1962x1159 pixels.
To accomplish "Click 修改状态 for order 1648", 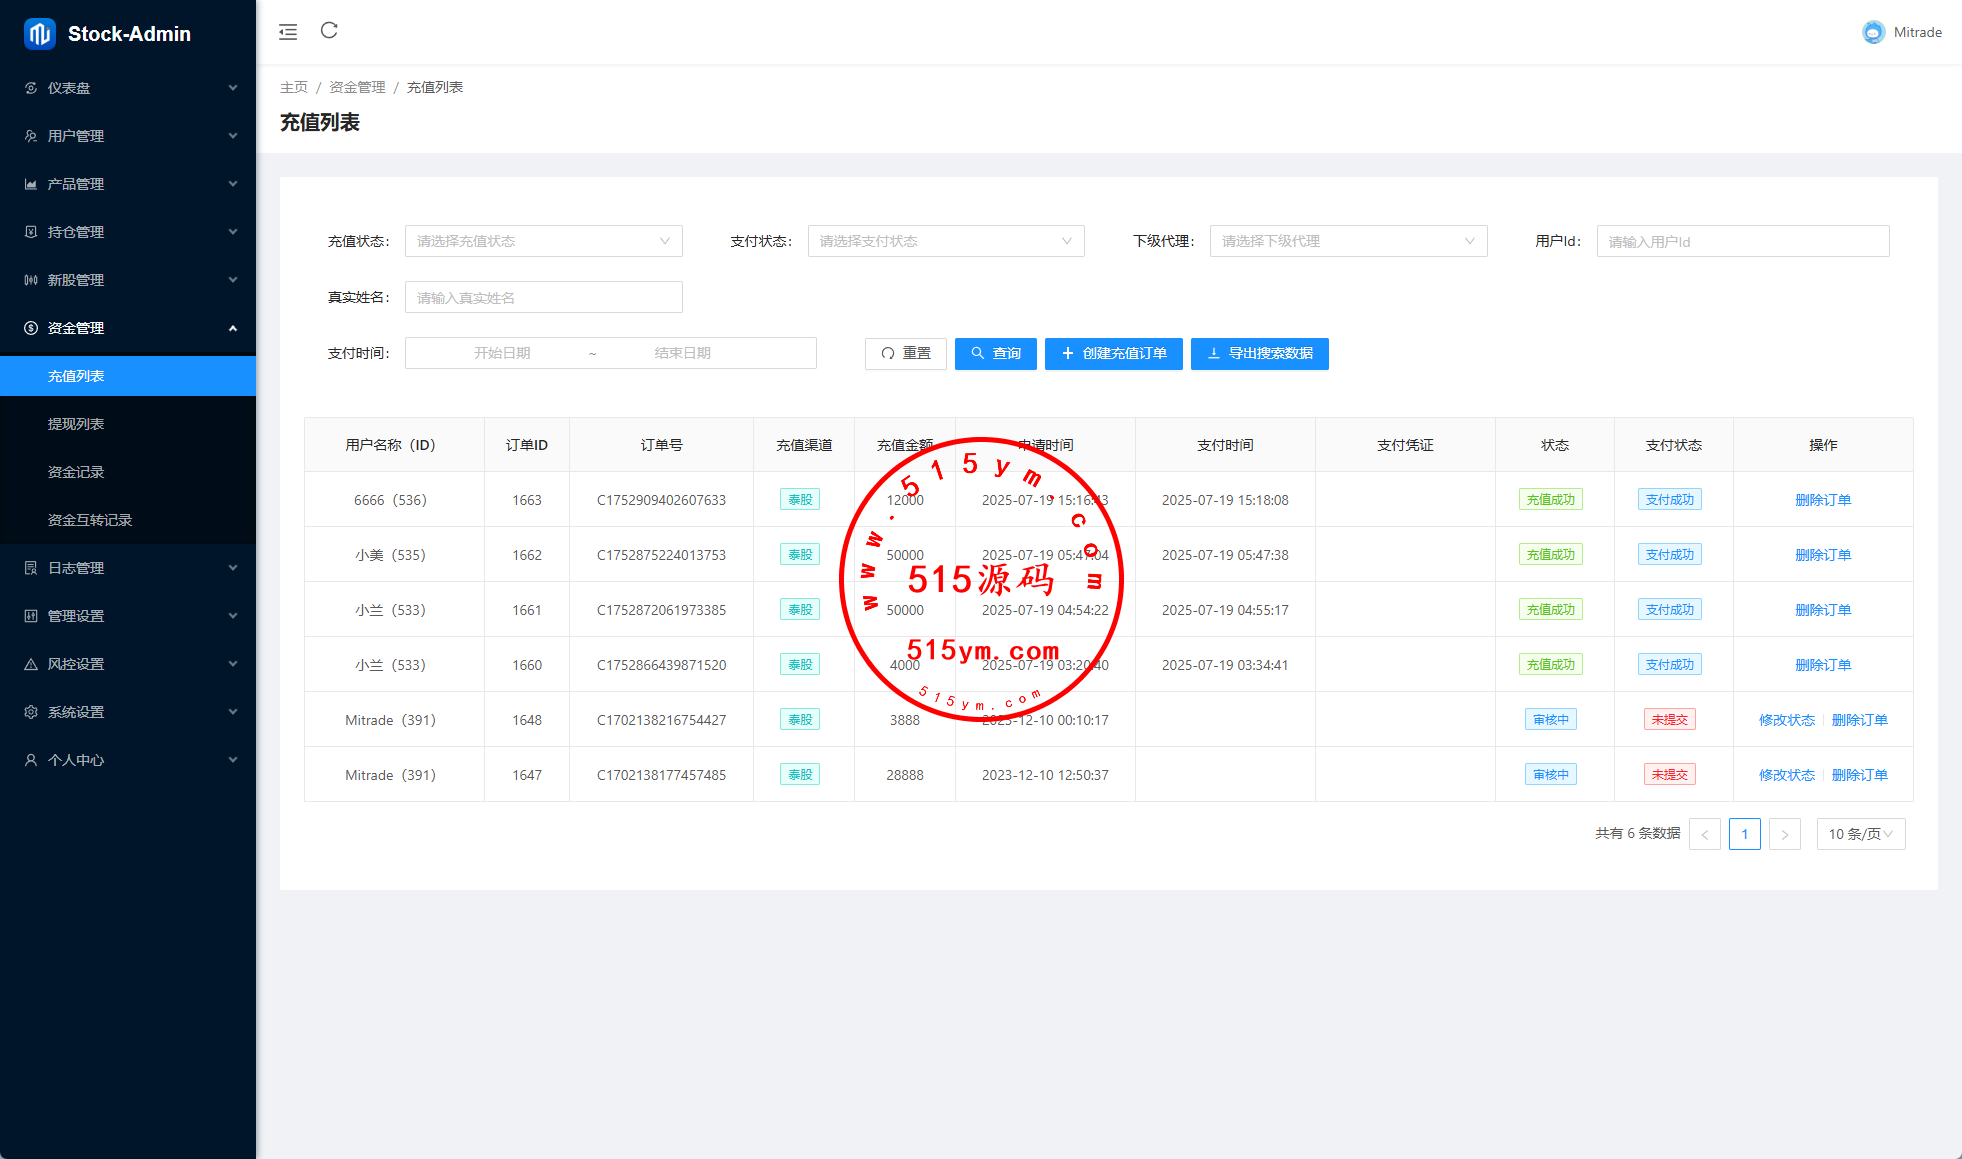I will (x=1786, y=720).
